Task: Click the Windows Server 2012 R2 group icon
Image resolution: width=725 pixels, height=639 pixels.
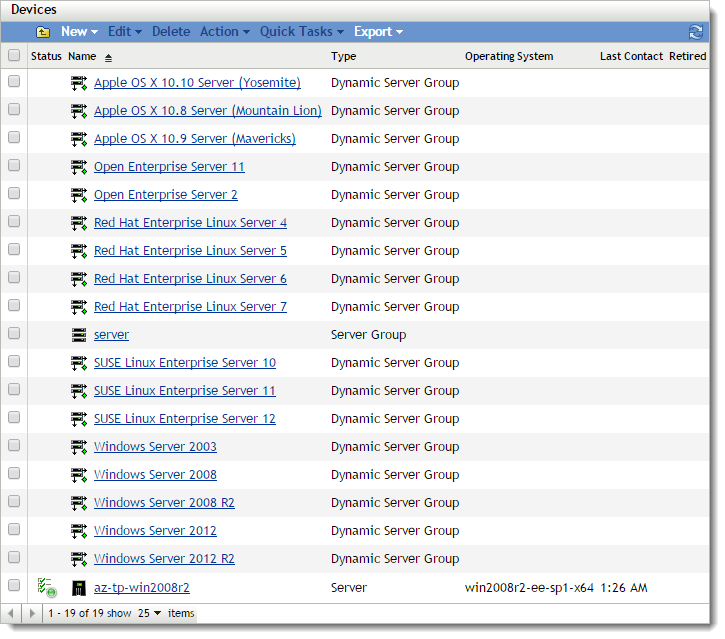Action: click(79, 559)
